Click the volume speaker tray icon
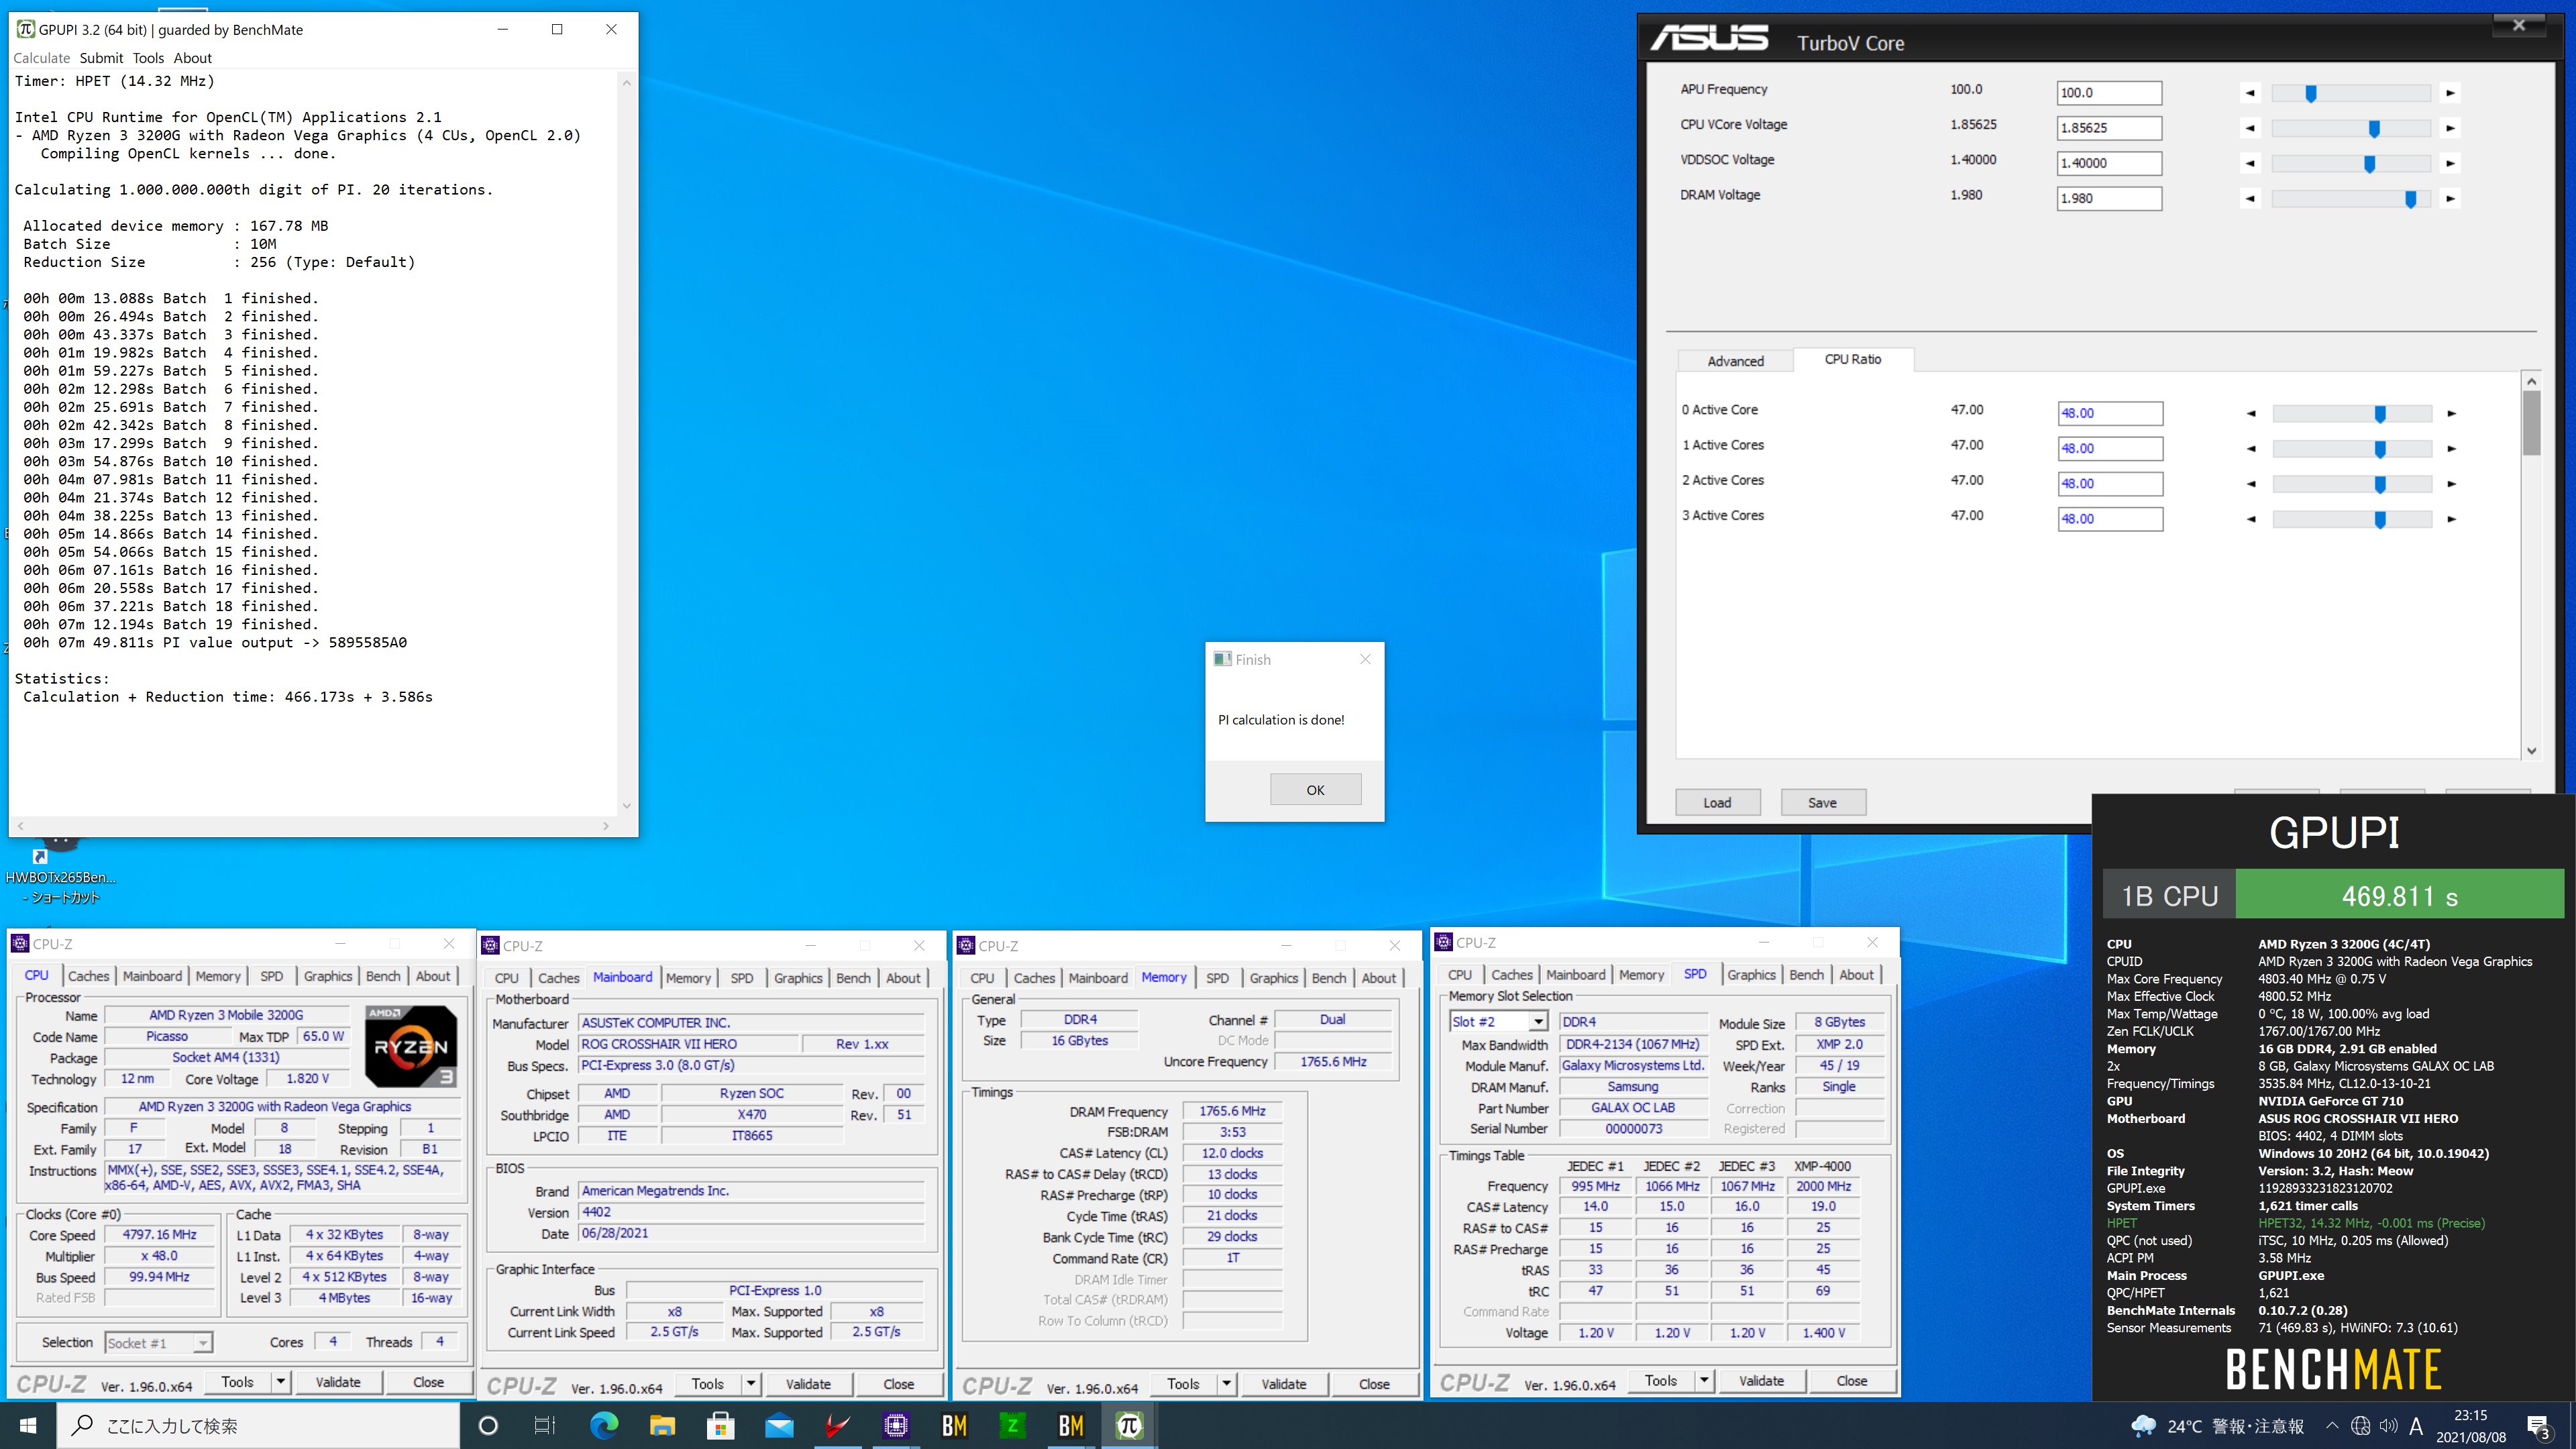 click(2389, 1426)
